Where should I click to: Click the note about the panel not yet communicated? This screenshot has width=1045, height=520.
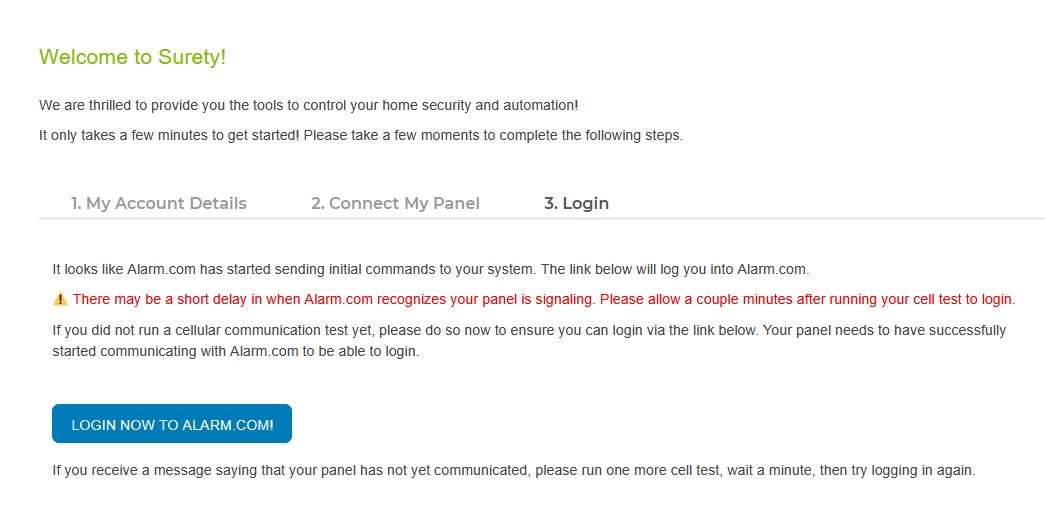click(514, 470)
